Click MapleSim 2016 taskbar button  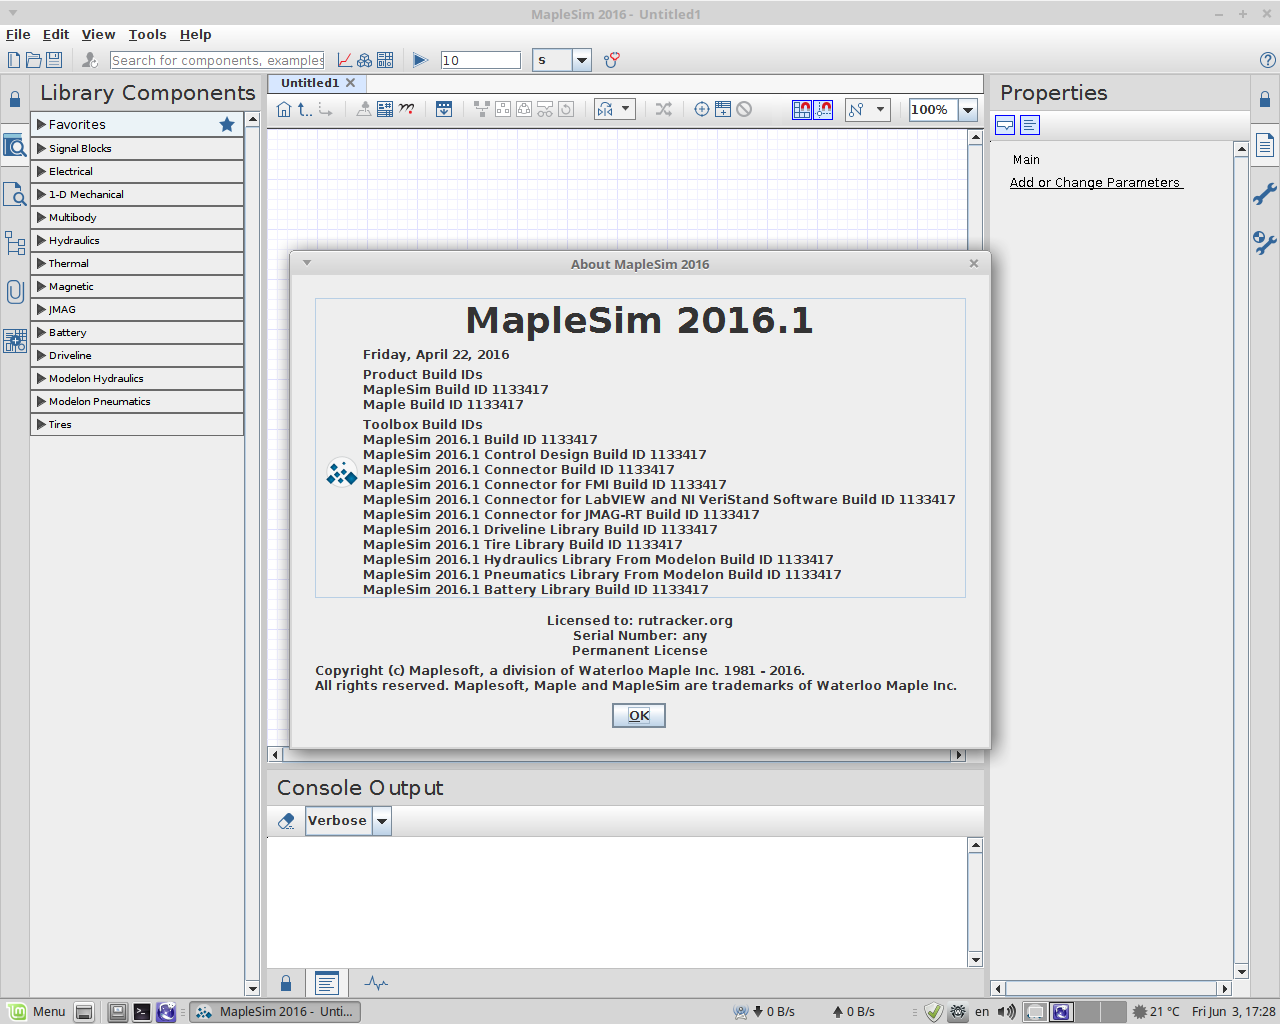coord(275,1011)
